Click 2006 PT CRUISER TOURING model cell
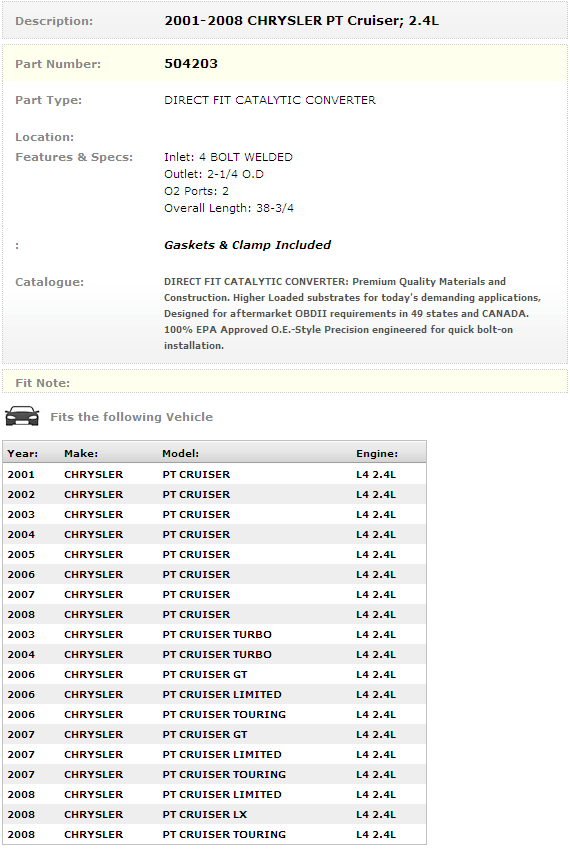 (224, 714)
